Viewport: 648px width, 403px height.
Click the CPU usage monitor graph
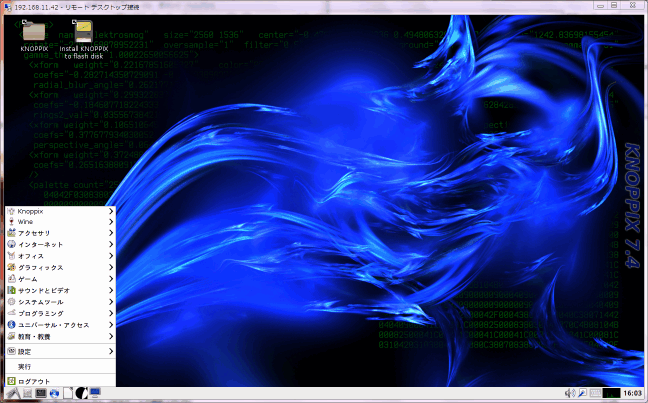coord(611,393)
